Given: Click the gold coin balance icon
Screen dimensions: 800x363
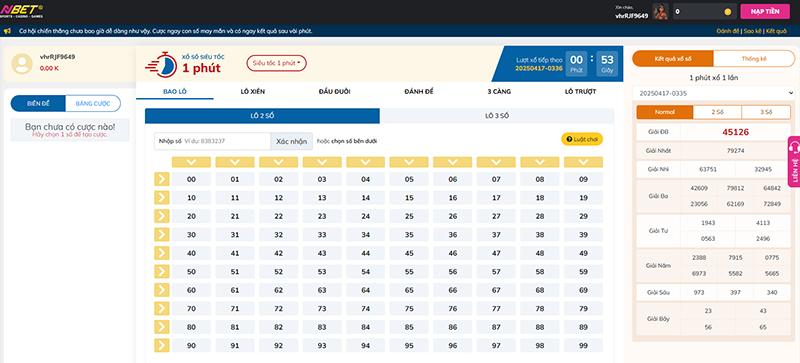Looking at the screenshot, I should click(728, 11).
